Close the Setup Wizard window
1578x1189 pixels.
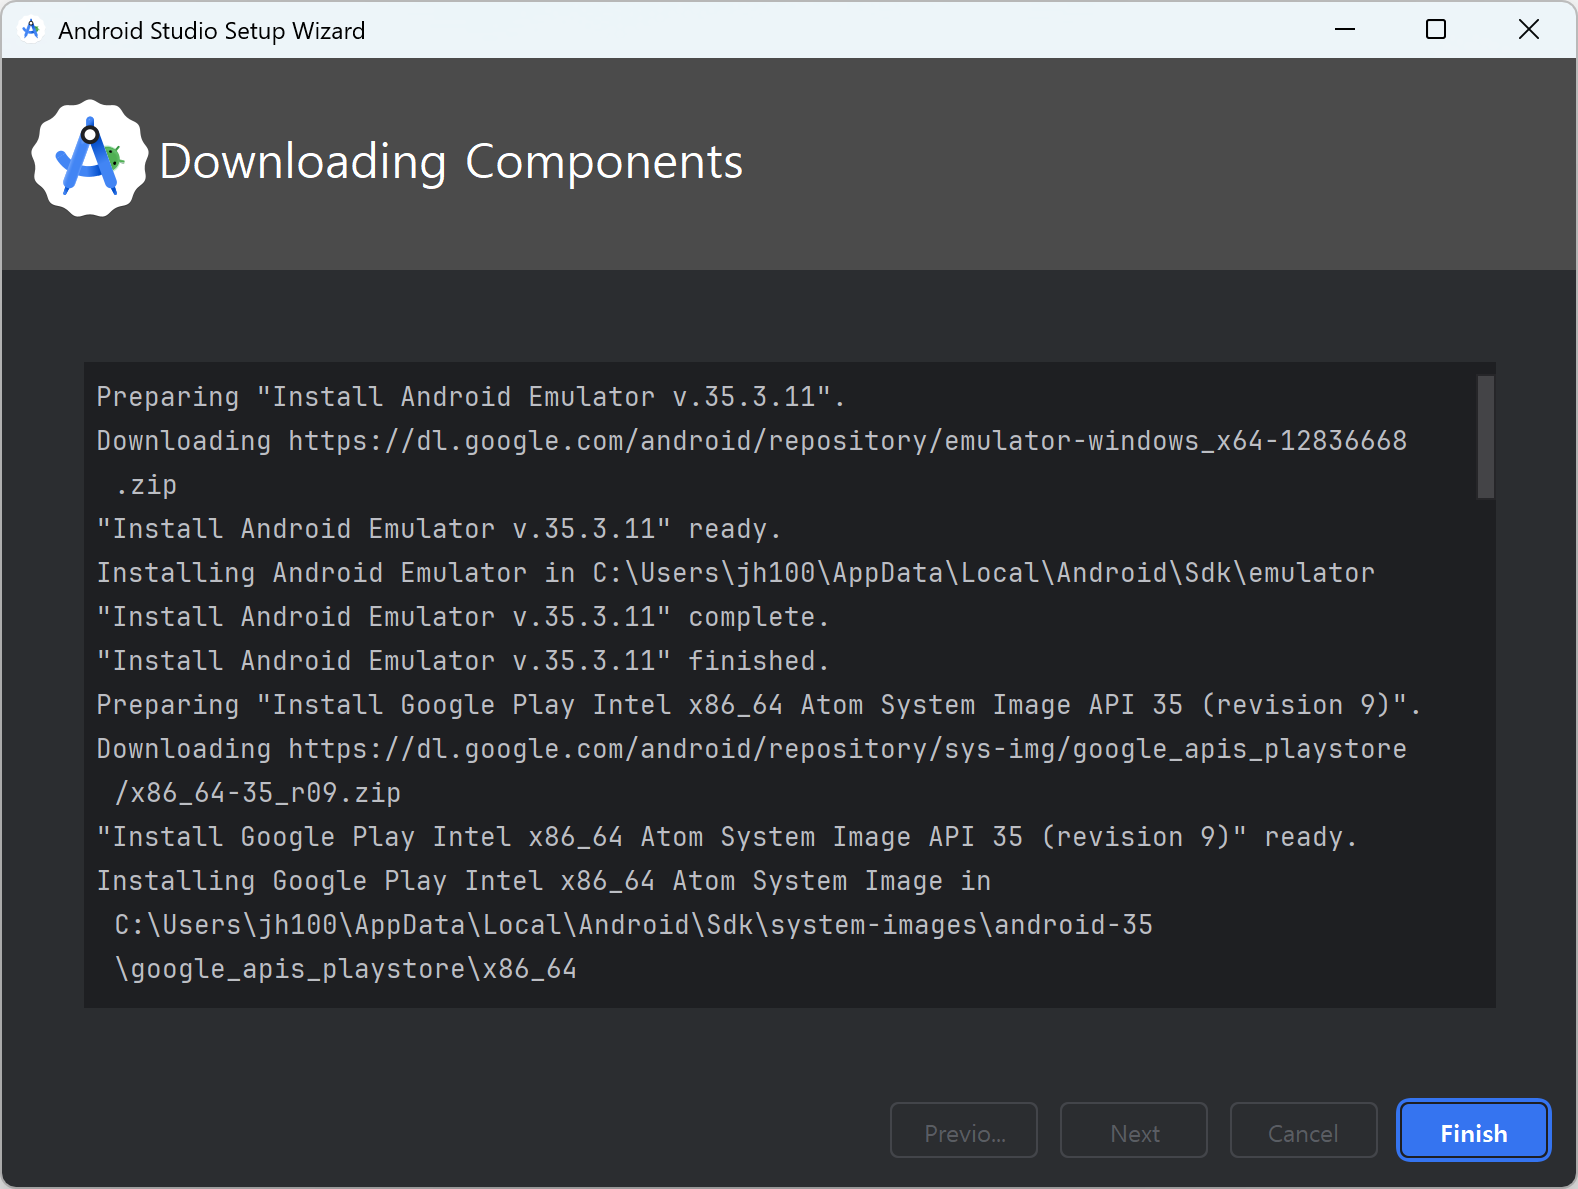[x=1529, y=30]
